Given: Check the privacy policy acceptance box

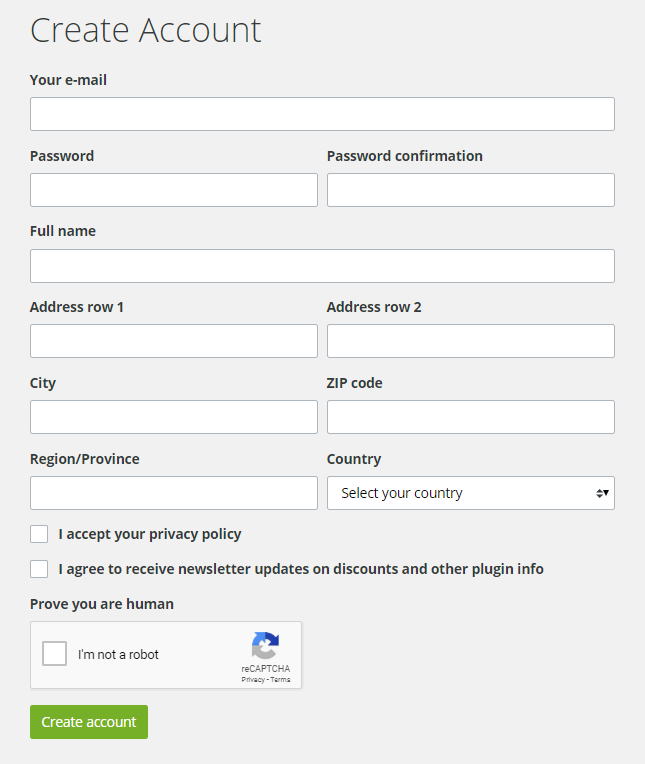Looking at the screenshot, I should [39, 534].
